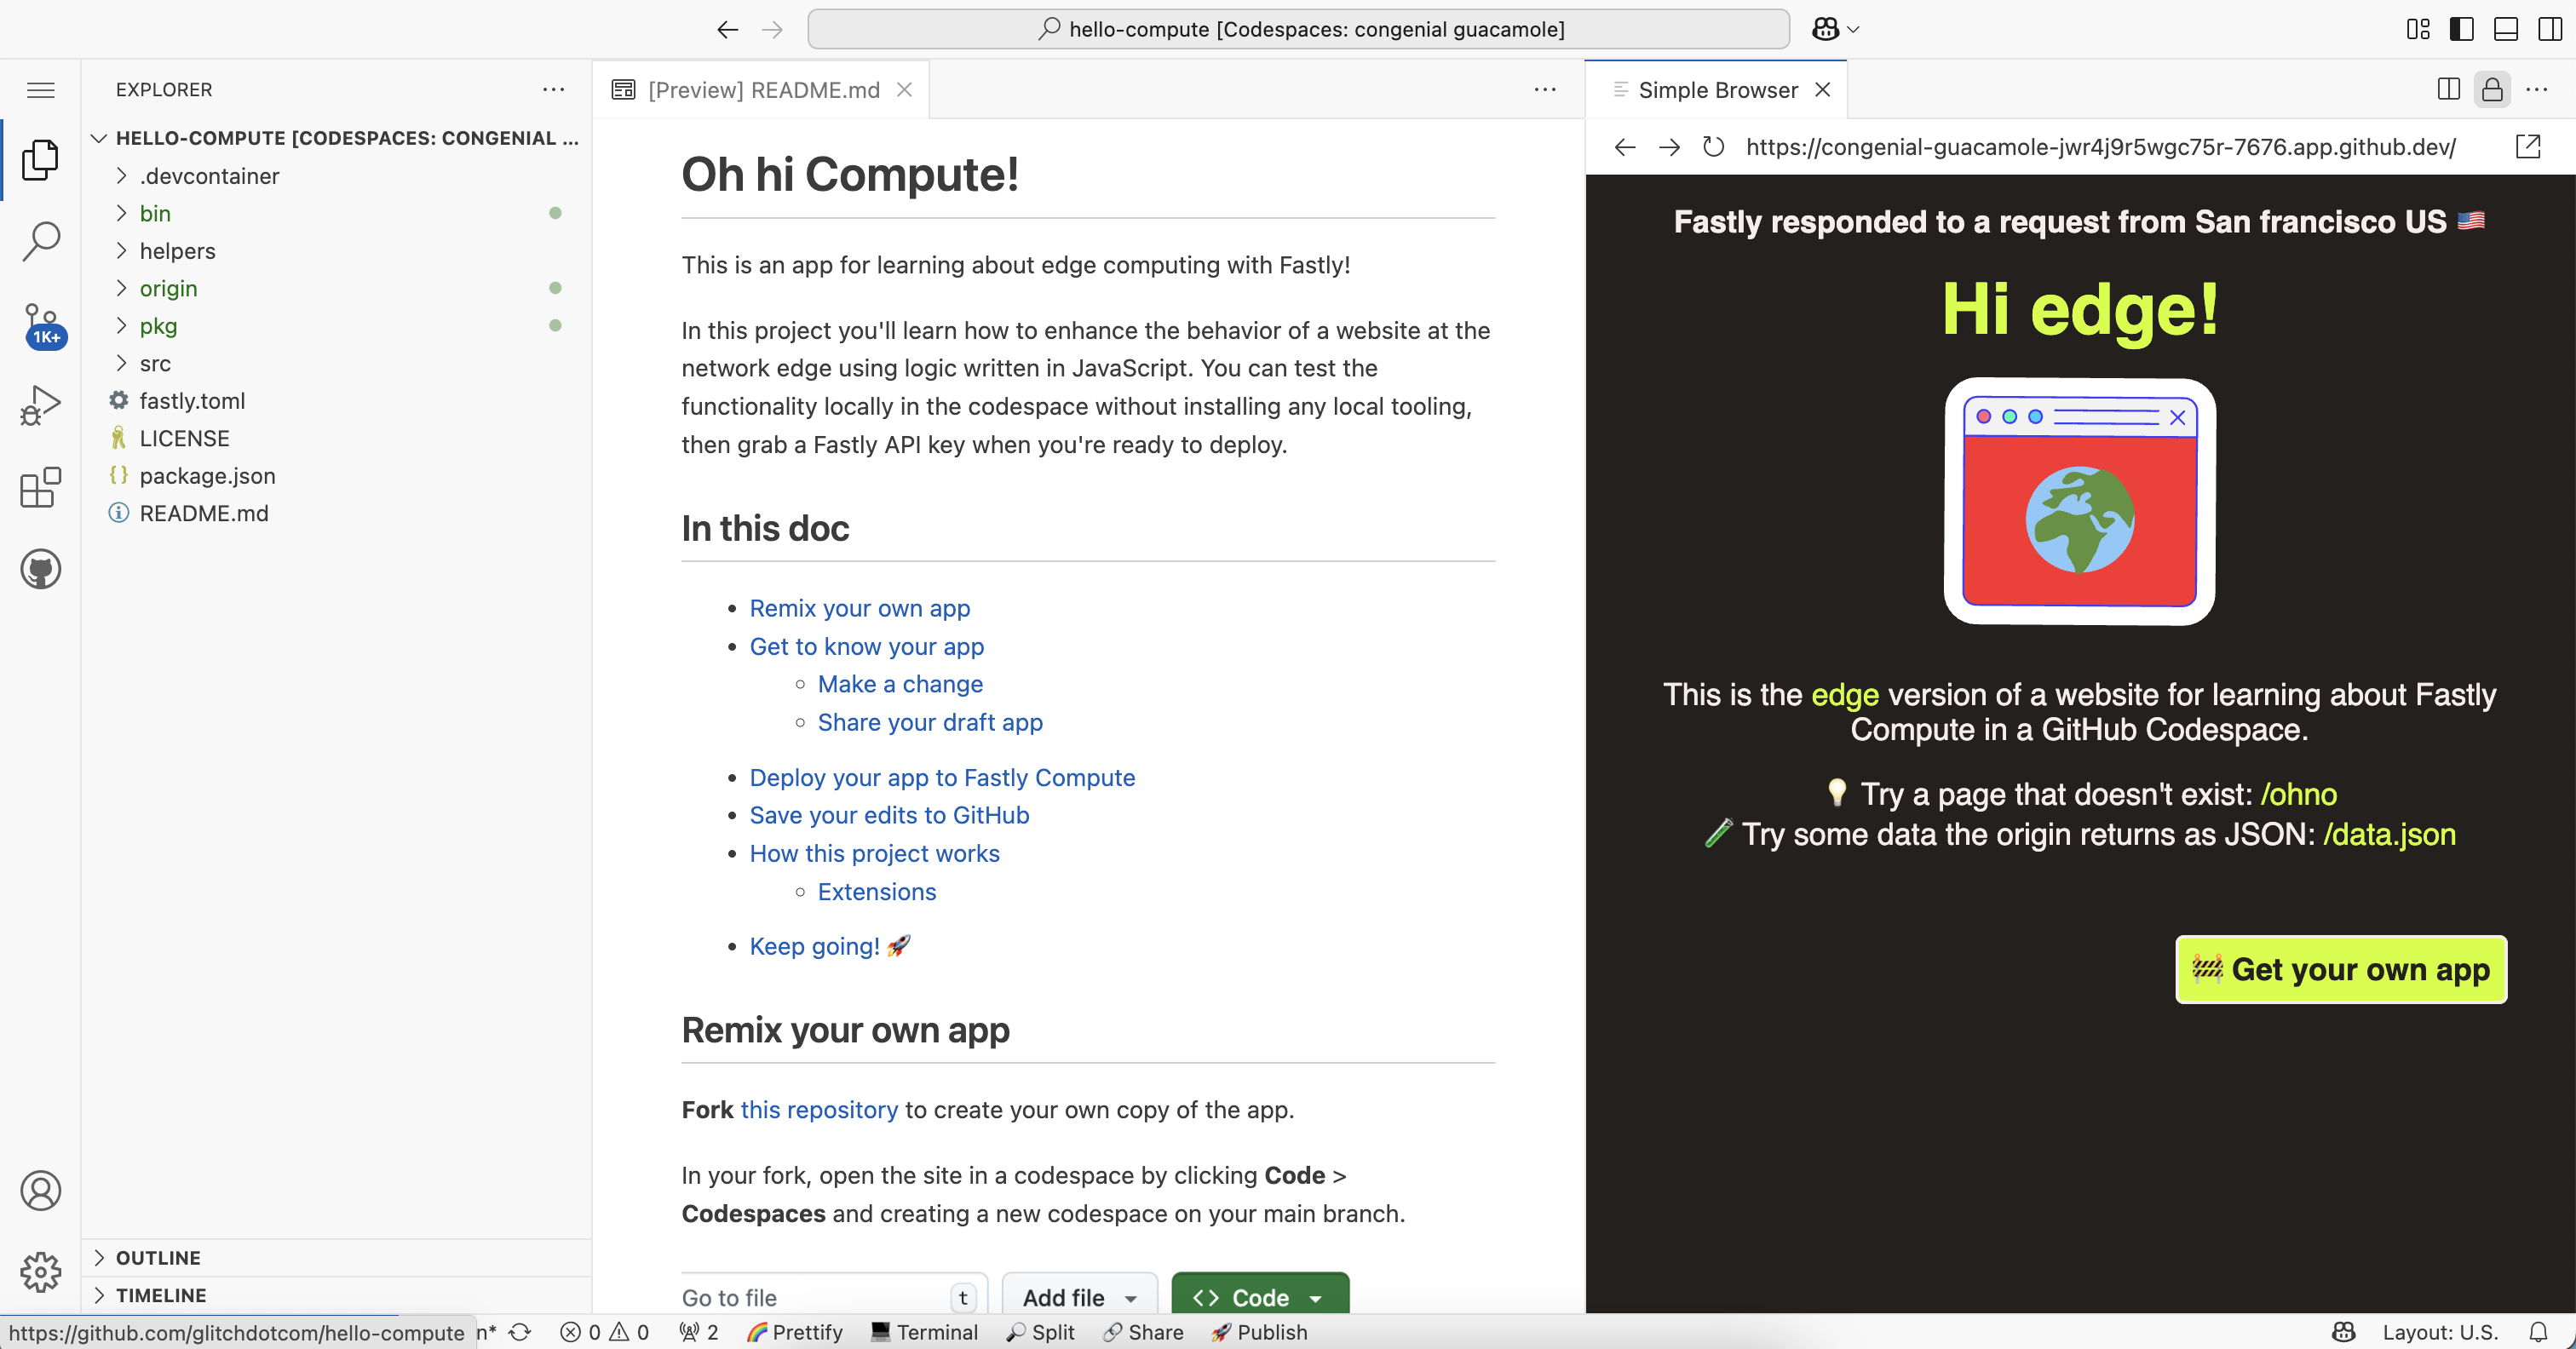
Task: Open the Manage gear settings icon
Action: click(40, 1272)
